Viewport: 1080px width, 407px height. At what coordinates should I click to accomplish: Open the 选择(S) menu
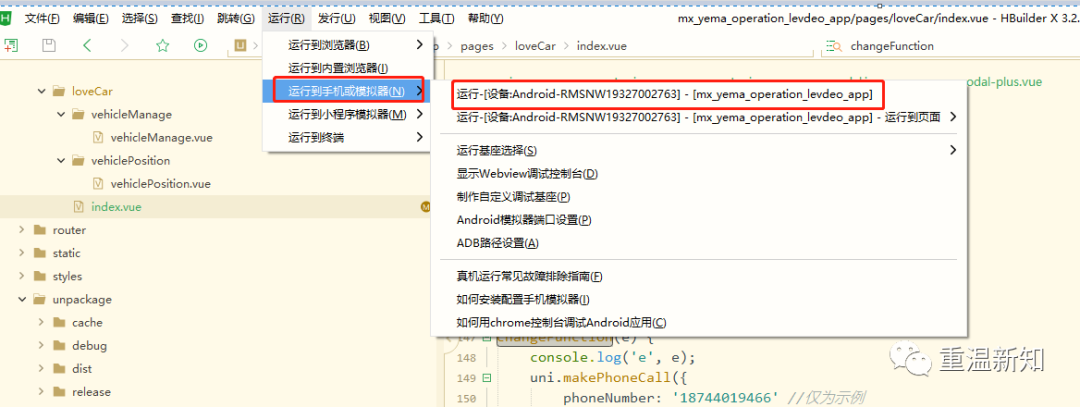[139, 19]
